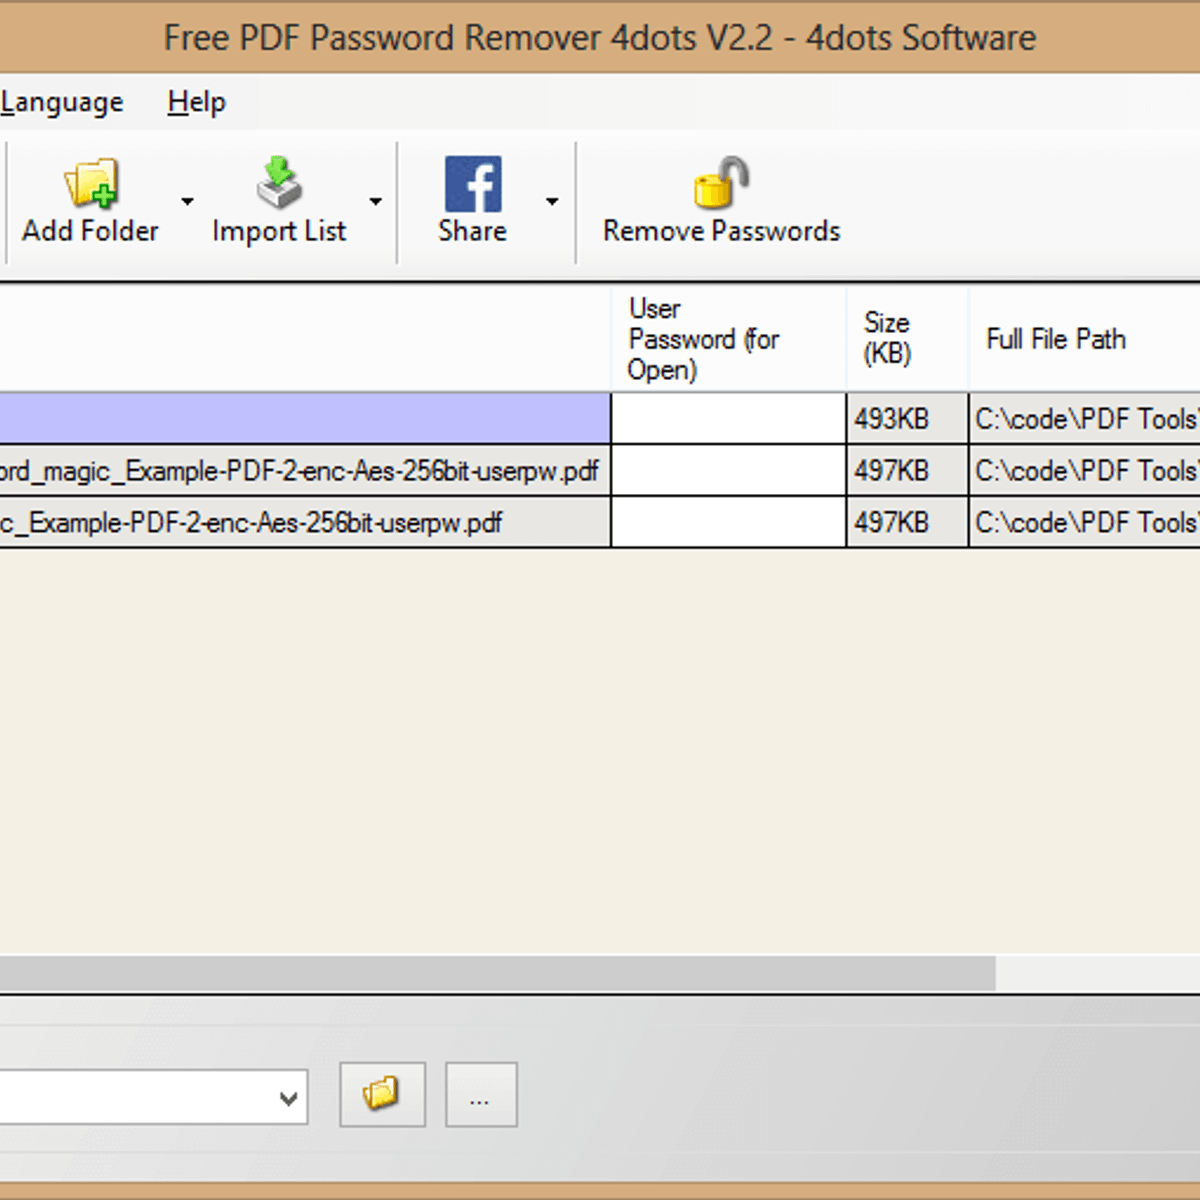
Task: Expand the Import List dropdown arrow
Action: coord(376,202)
